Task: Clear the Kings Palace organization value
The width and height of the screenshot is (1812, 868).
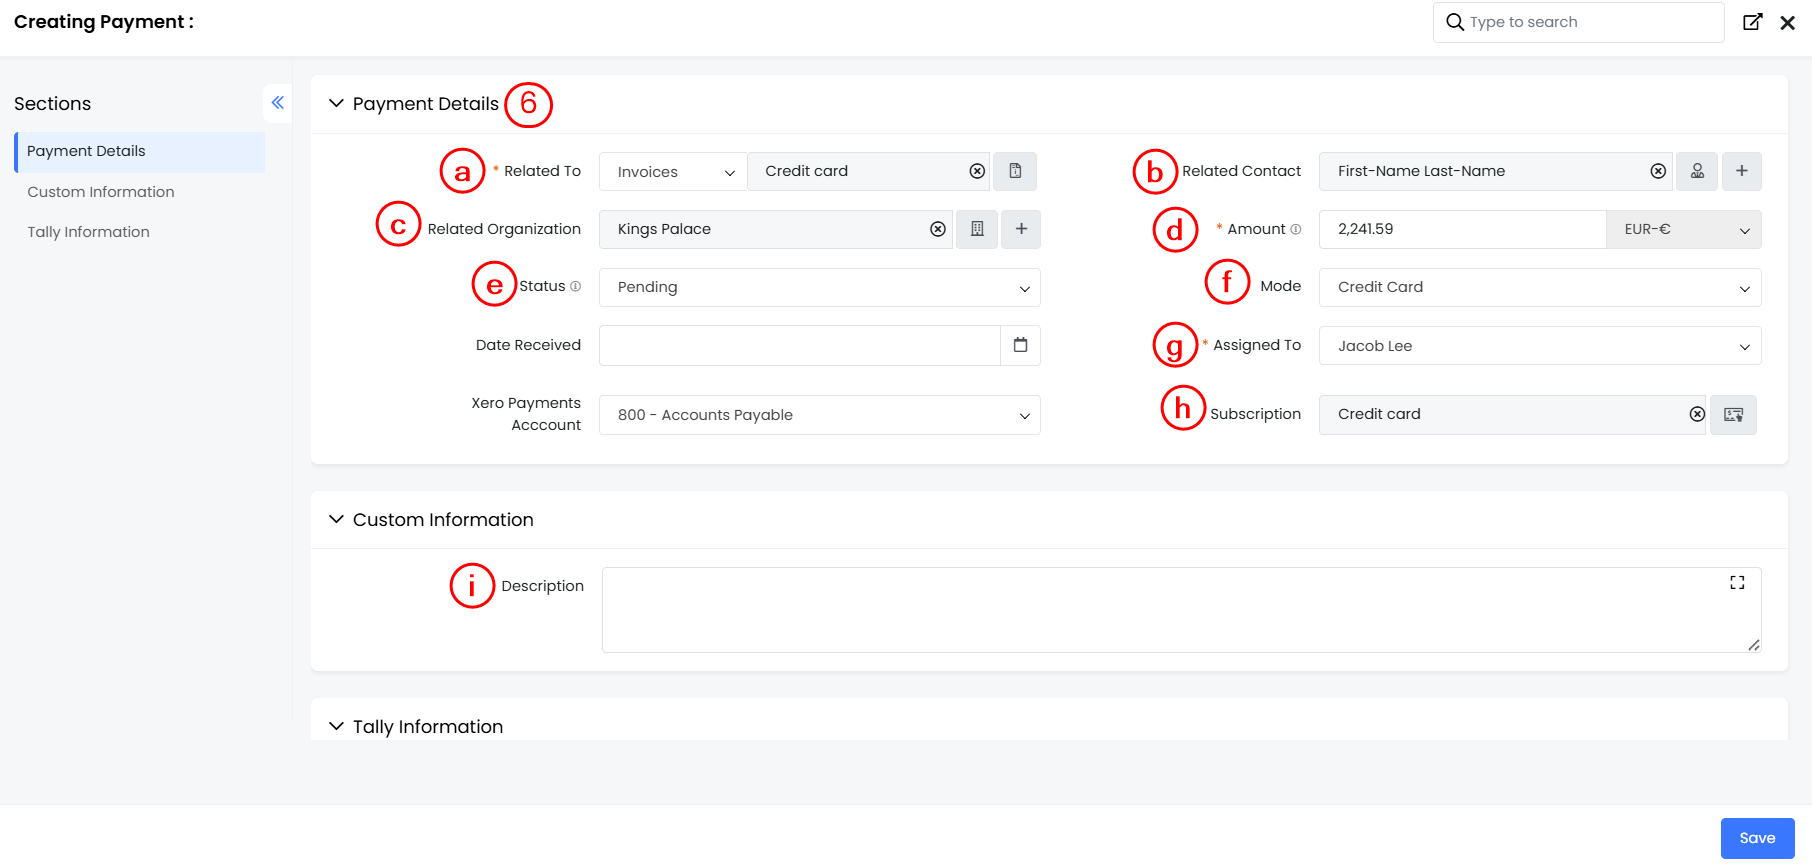Action: tap(938, 229)
